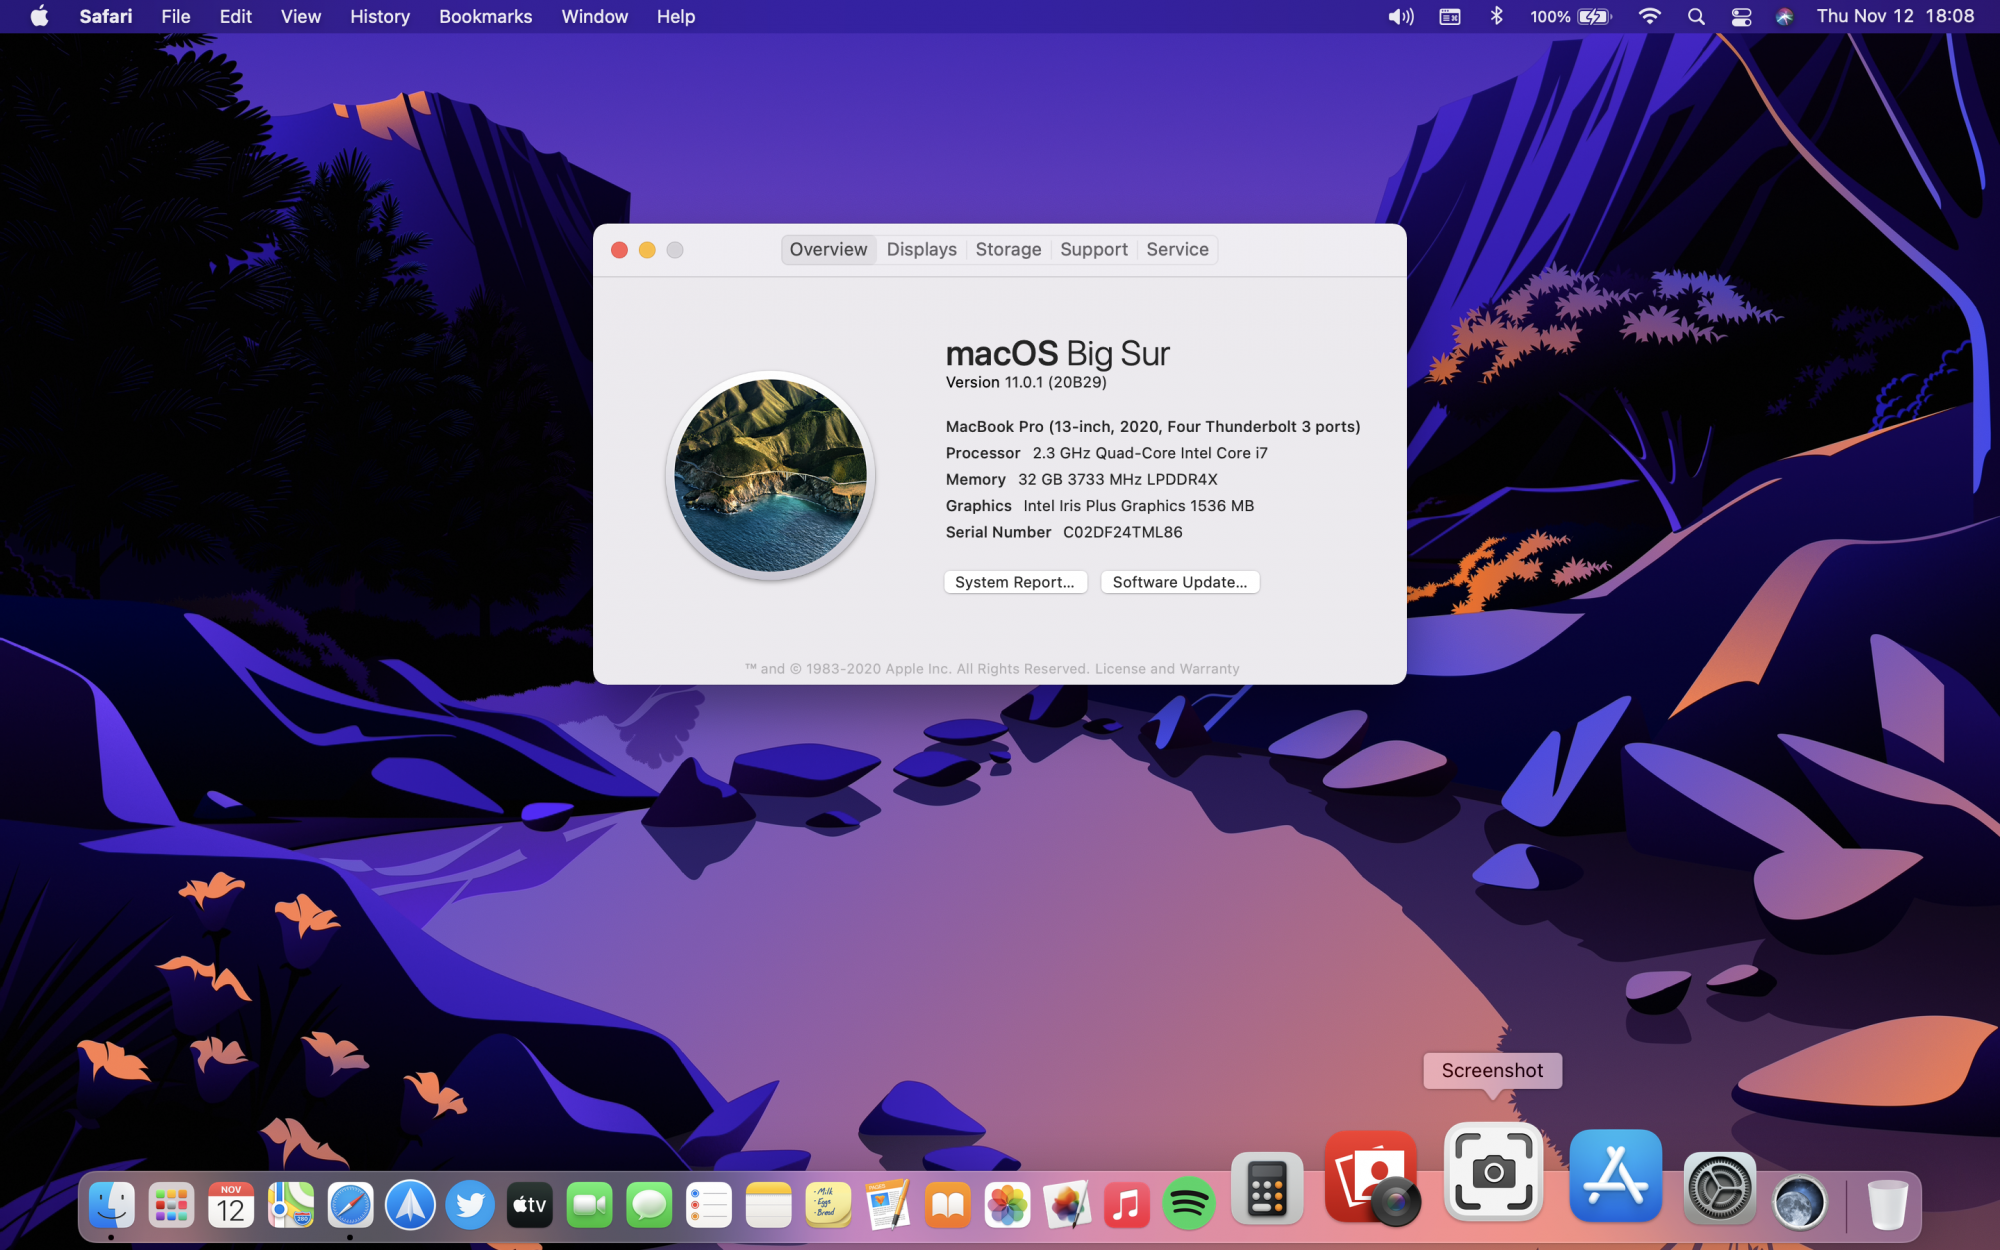Switch to the Displays tab
This screenshot has width=2000, height=1250.
pyautogui.click(x=921, y=250)
